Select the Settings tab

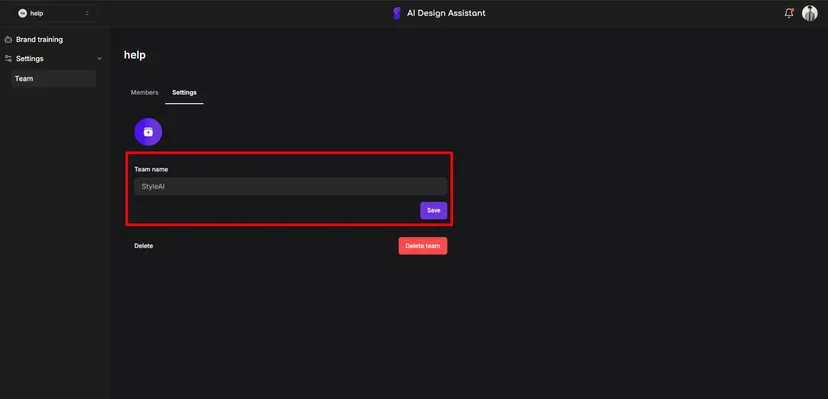[184, 92]
